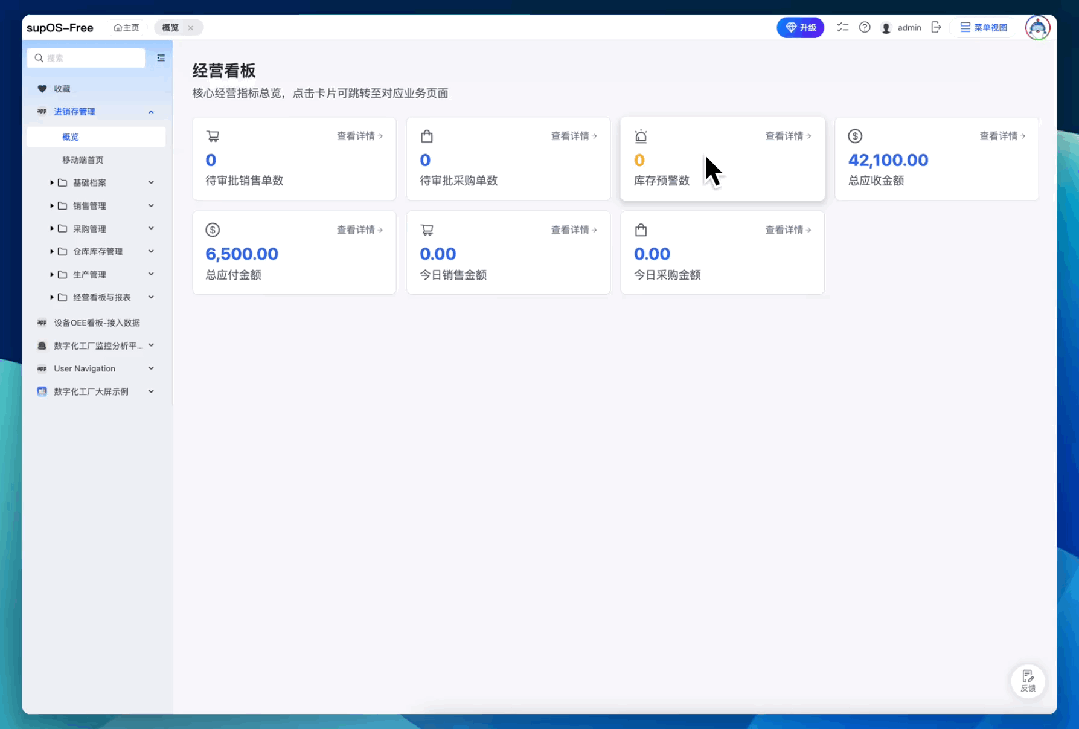Click the robot assistant avatar icon

pyautogui.click(x=1037, y=28)
